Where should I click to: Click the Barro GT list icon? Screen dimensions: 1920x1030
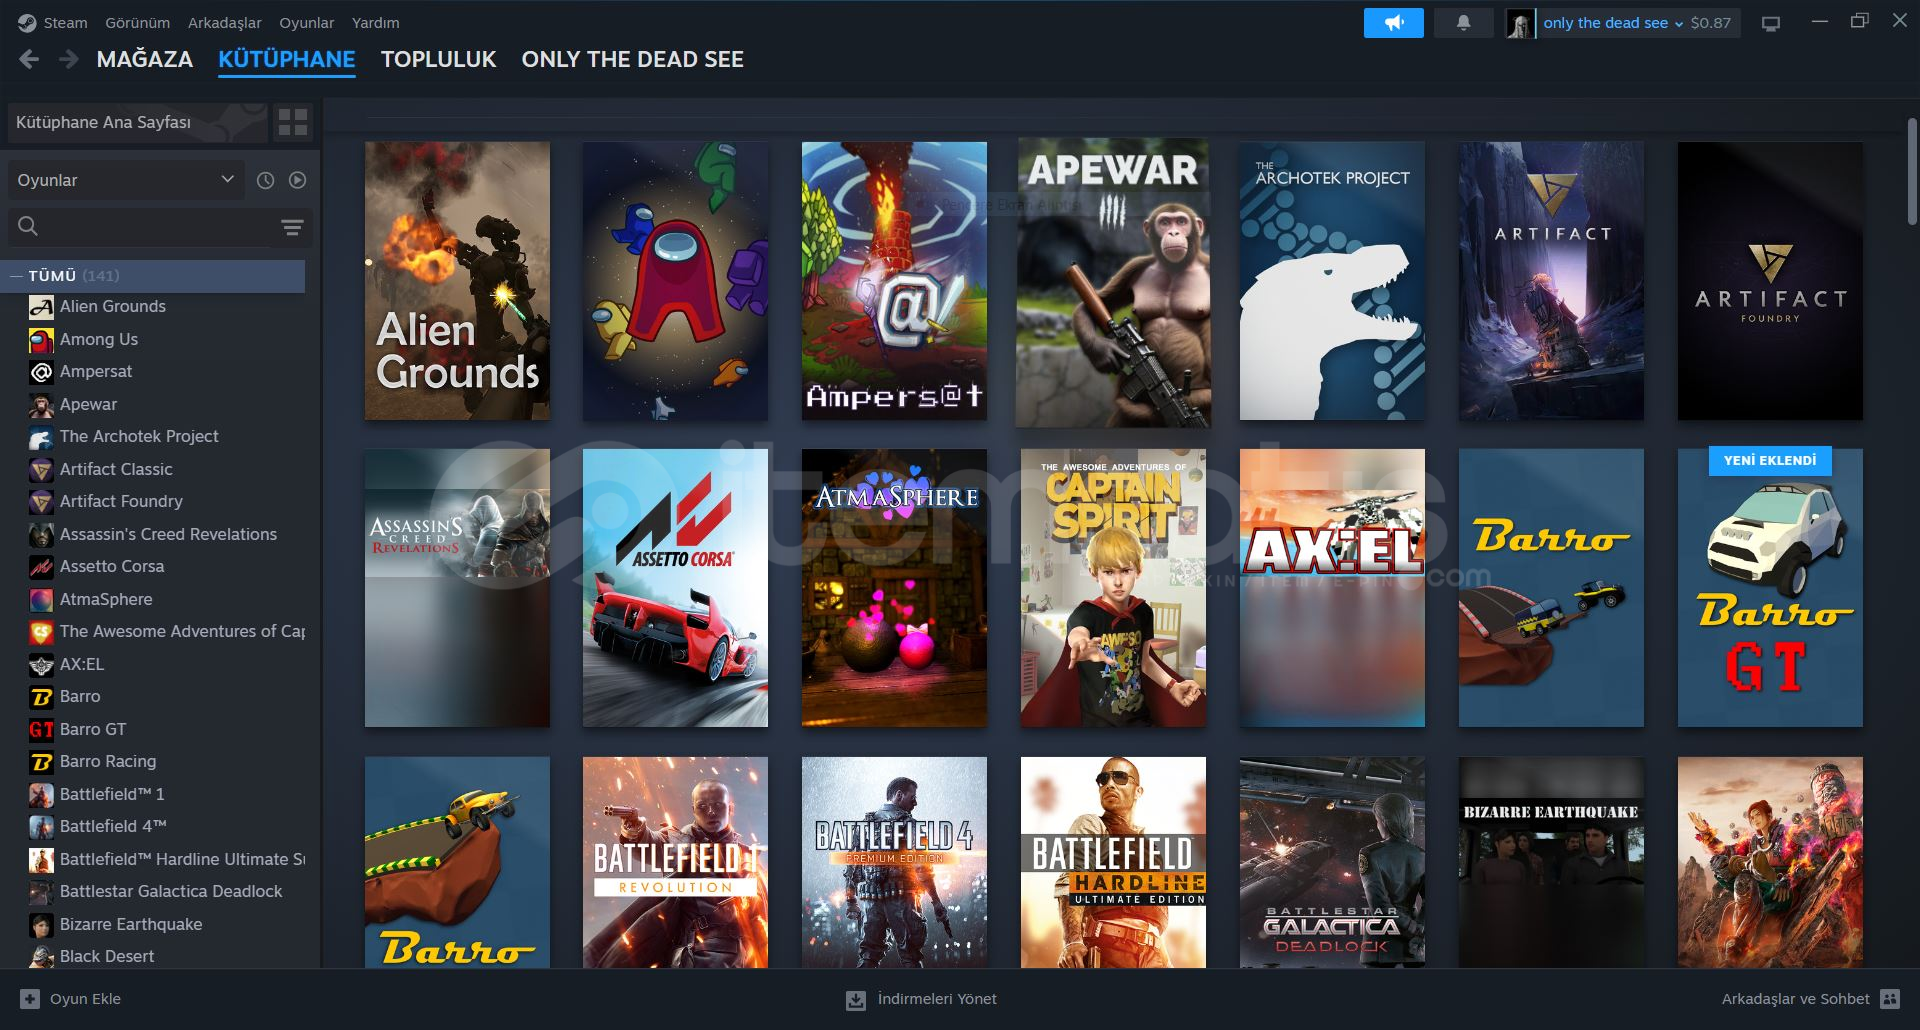[41, 730]
